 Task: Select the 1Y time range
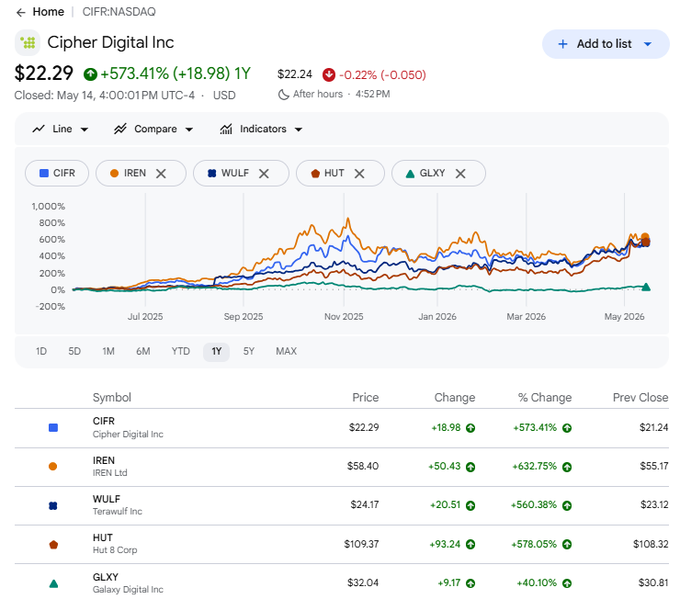(216, 351)
